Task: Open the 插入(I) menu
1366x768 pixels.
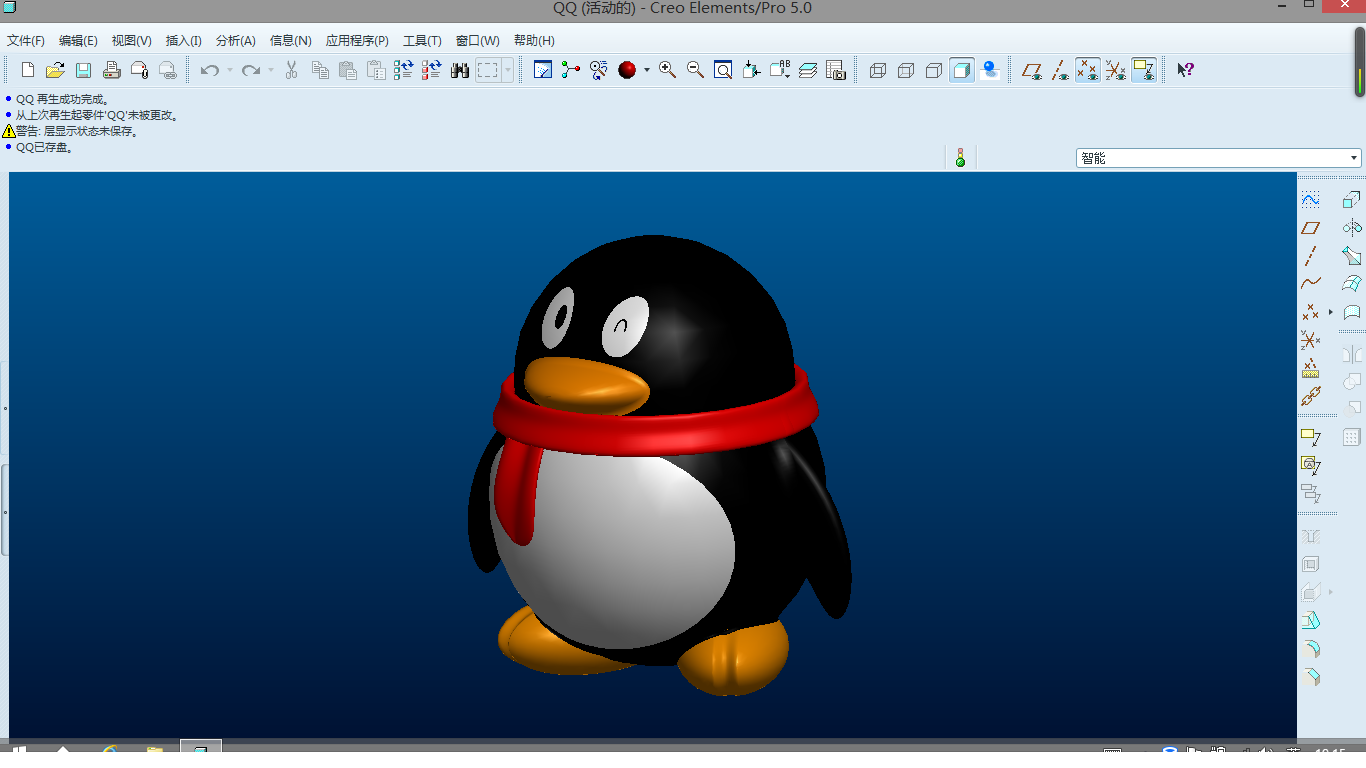Action: [184, 41]
